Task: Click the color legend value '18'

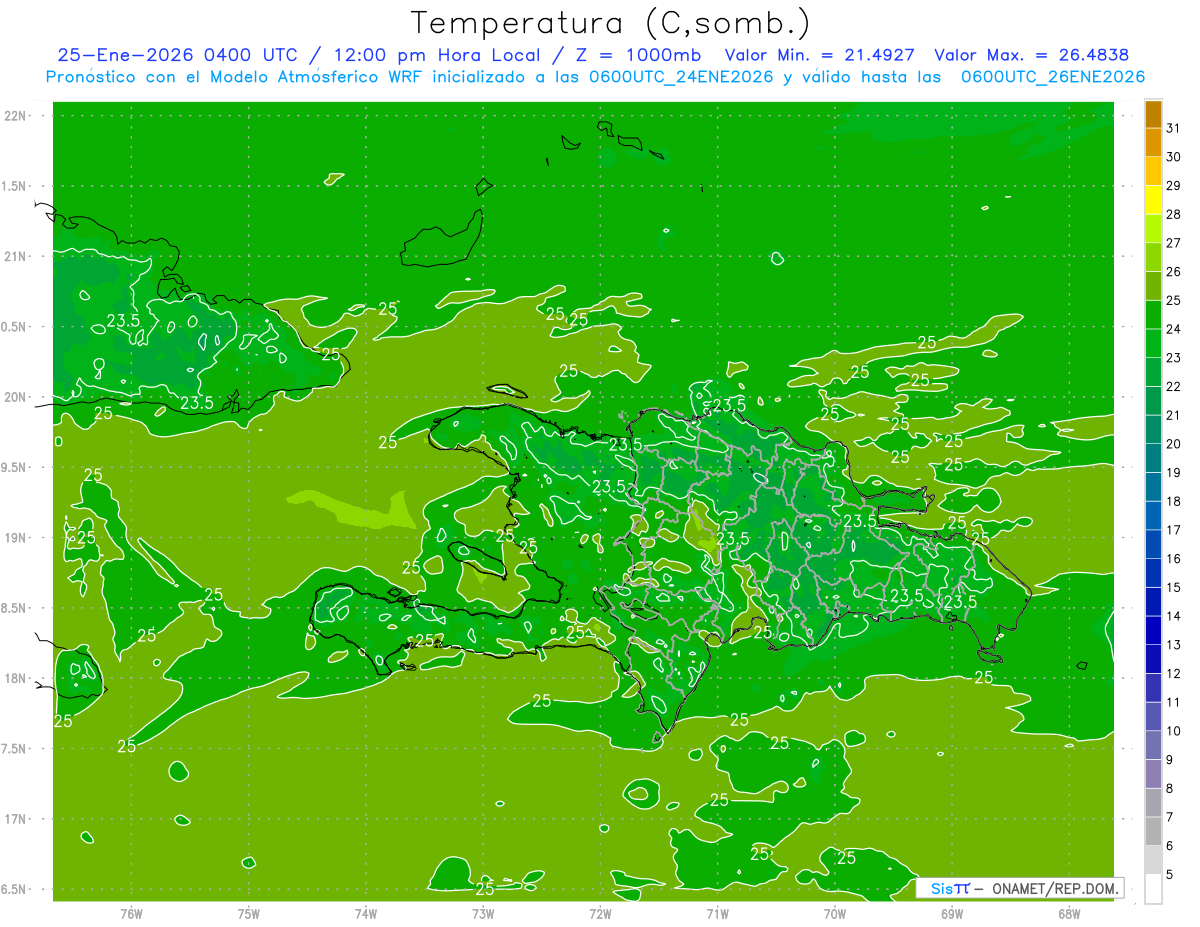Action: [x=1174, y=501]
